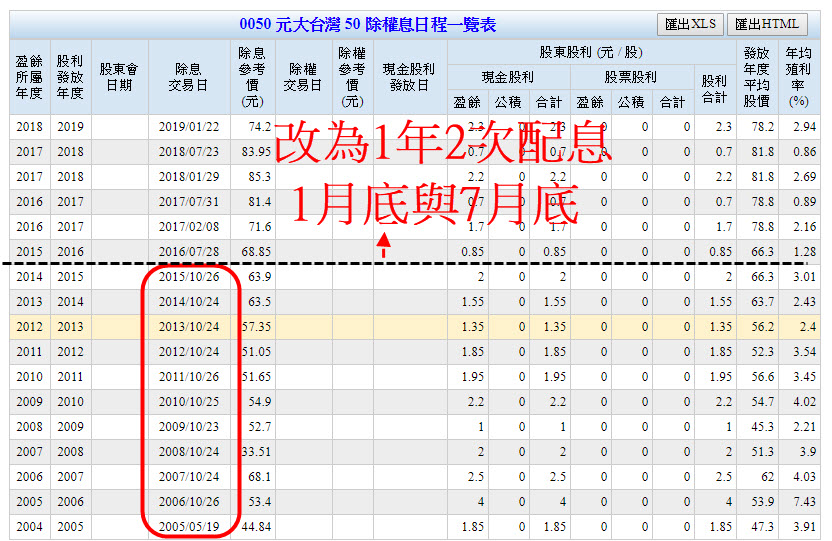
Task: Click earnings year 2004 in last row
Action: point(30,527)
